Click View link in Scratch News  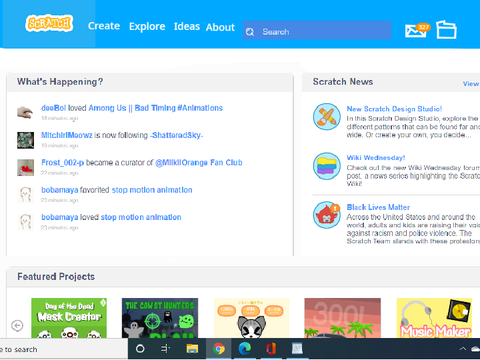pos(471,84)
